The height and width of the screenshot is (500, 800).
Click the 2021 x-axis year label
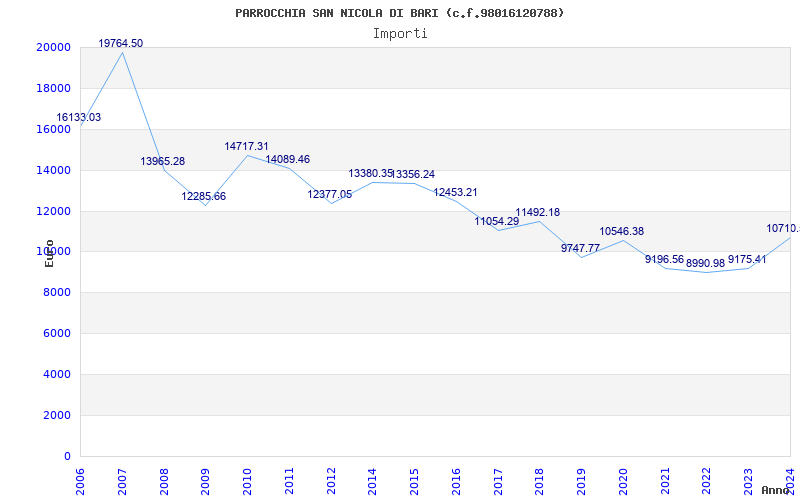pyautogui.click(x=665, y=481)
